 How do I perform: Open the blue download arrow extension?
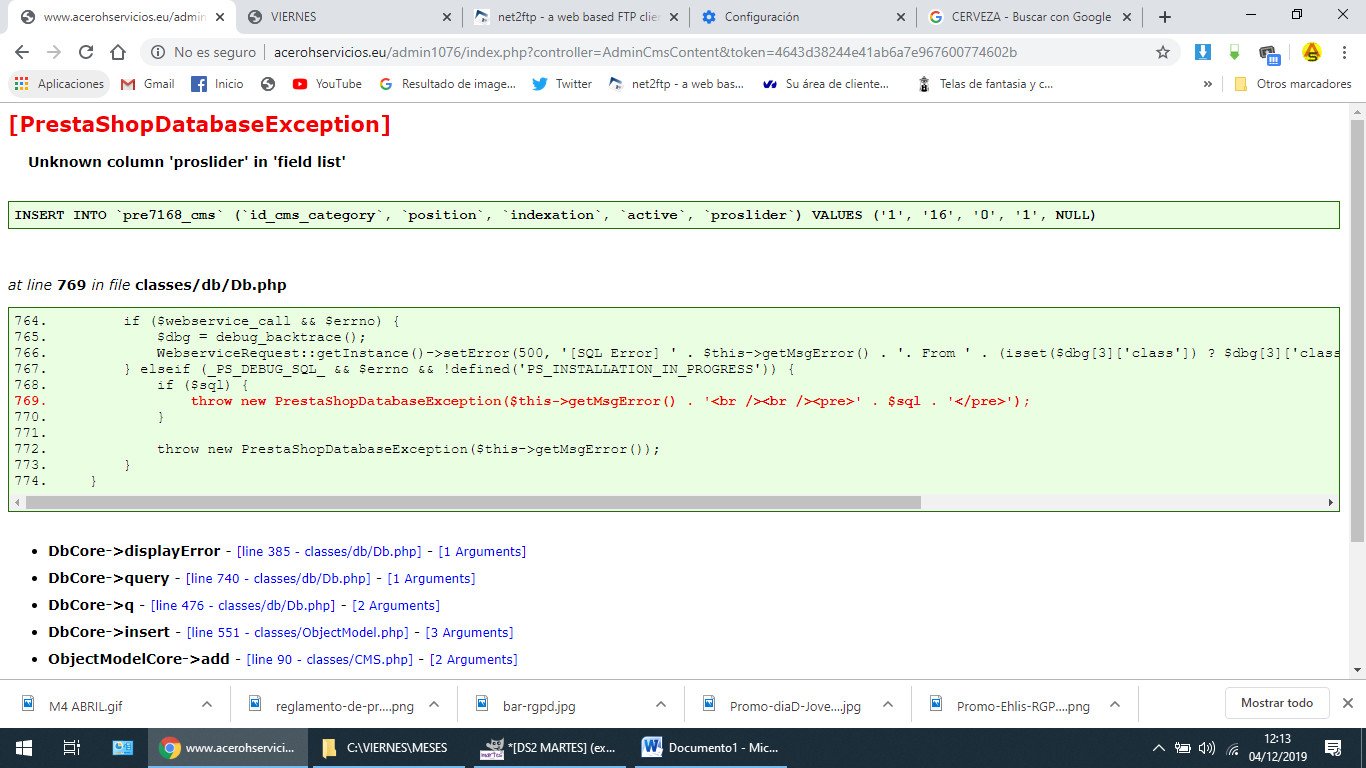tap(1203, 52)
